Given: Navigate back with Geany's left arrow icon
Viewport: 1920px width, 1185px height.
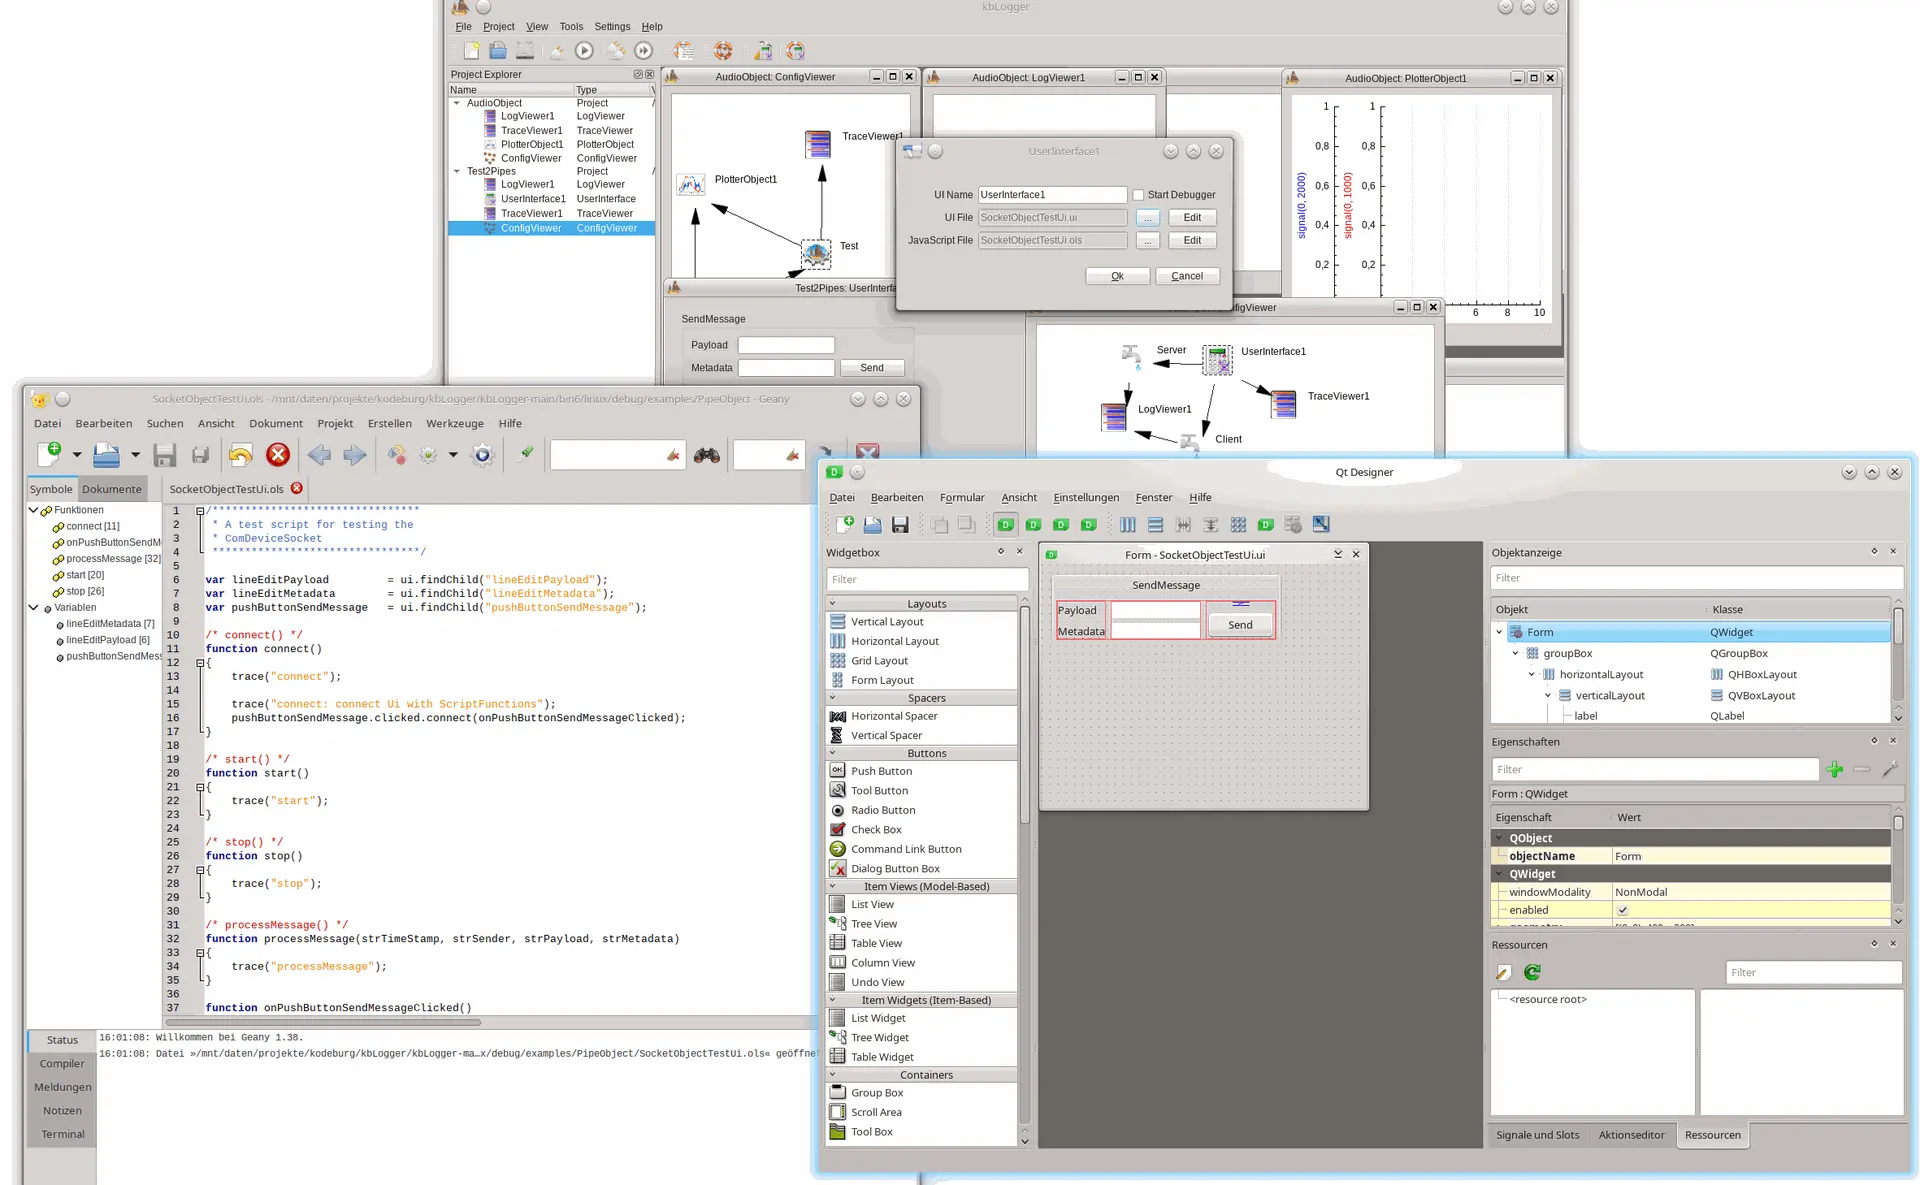Looking at the screenshot, I should tap(319, 455).
